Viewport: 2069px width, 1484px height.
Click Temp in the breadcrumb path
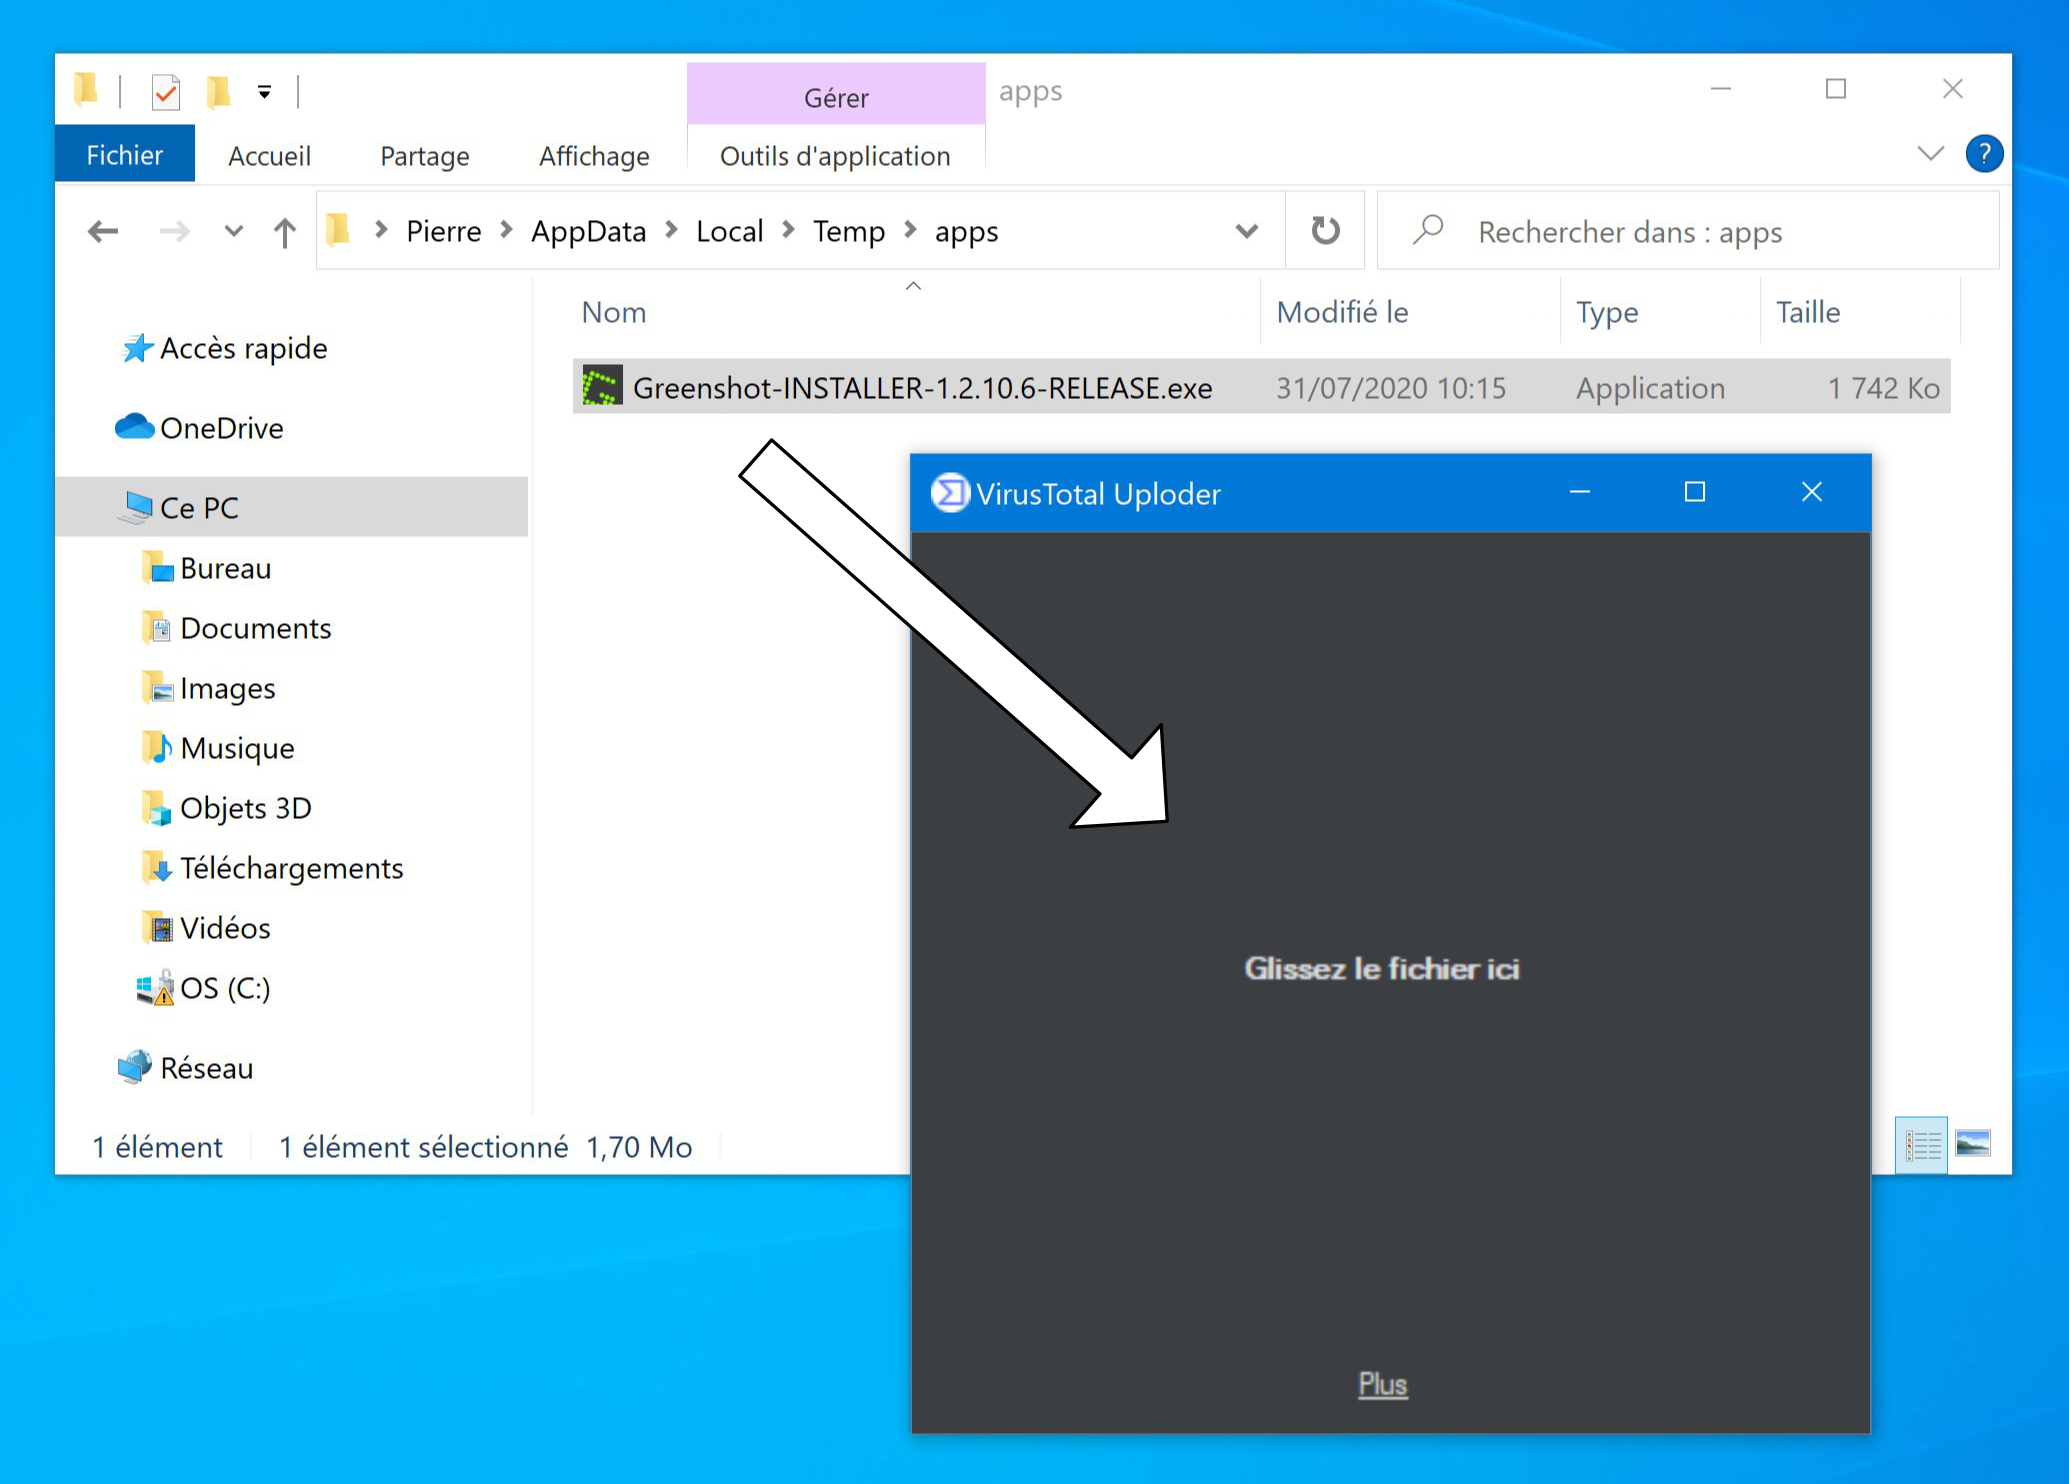pyautogui.click(x=849, y=231)
